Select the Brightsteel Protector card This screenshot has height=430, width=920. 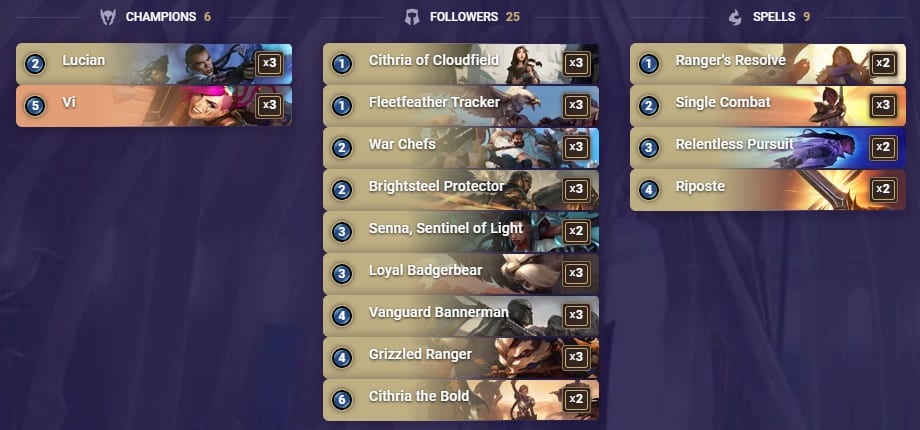tap(461, 189)
